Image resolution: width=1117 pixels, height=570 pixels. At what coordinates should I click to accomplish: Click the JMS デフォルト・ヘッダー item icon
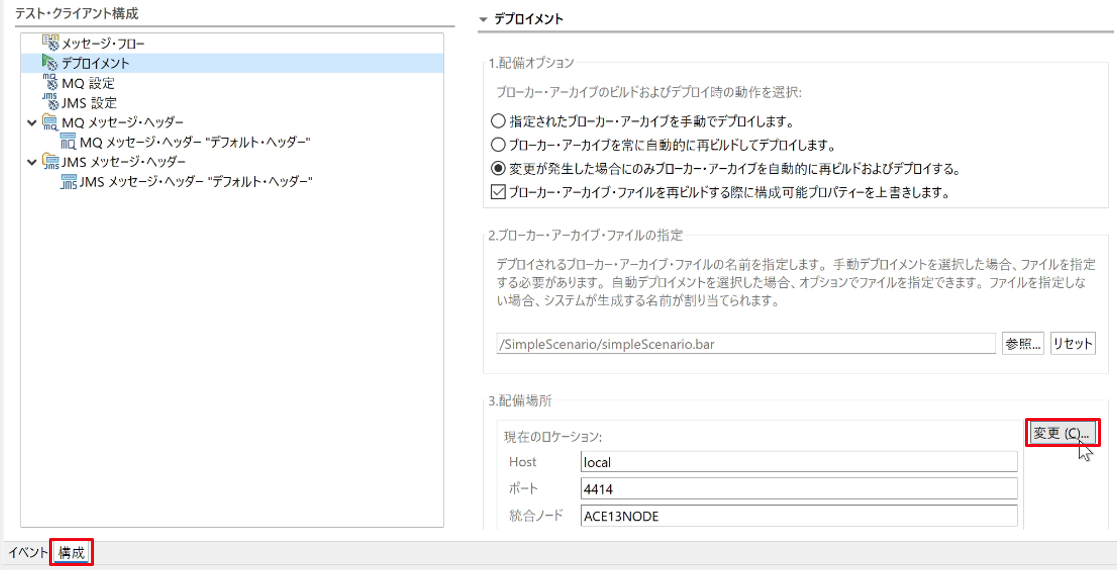[x=68, y=182]
